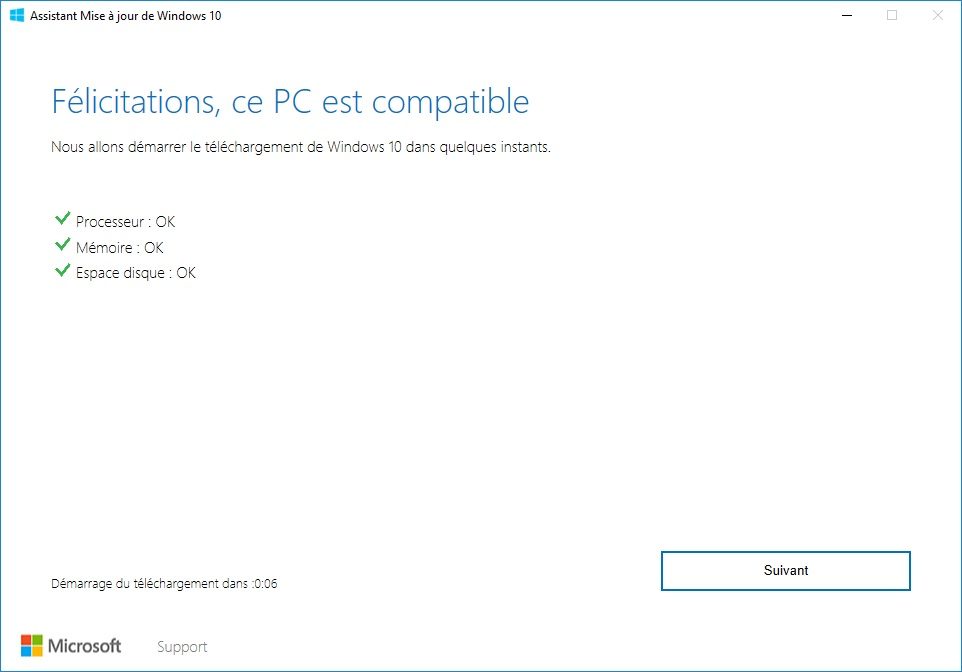The height and width of the screenshot is (672, 962).
Task: Click the green checkmark beside Processeur
Action: [x=63, y=218]
